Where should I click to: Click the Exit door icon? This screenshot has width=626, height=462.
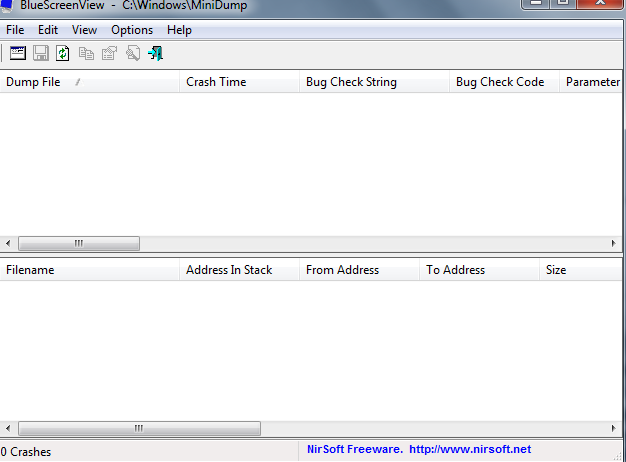156,53
